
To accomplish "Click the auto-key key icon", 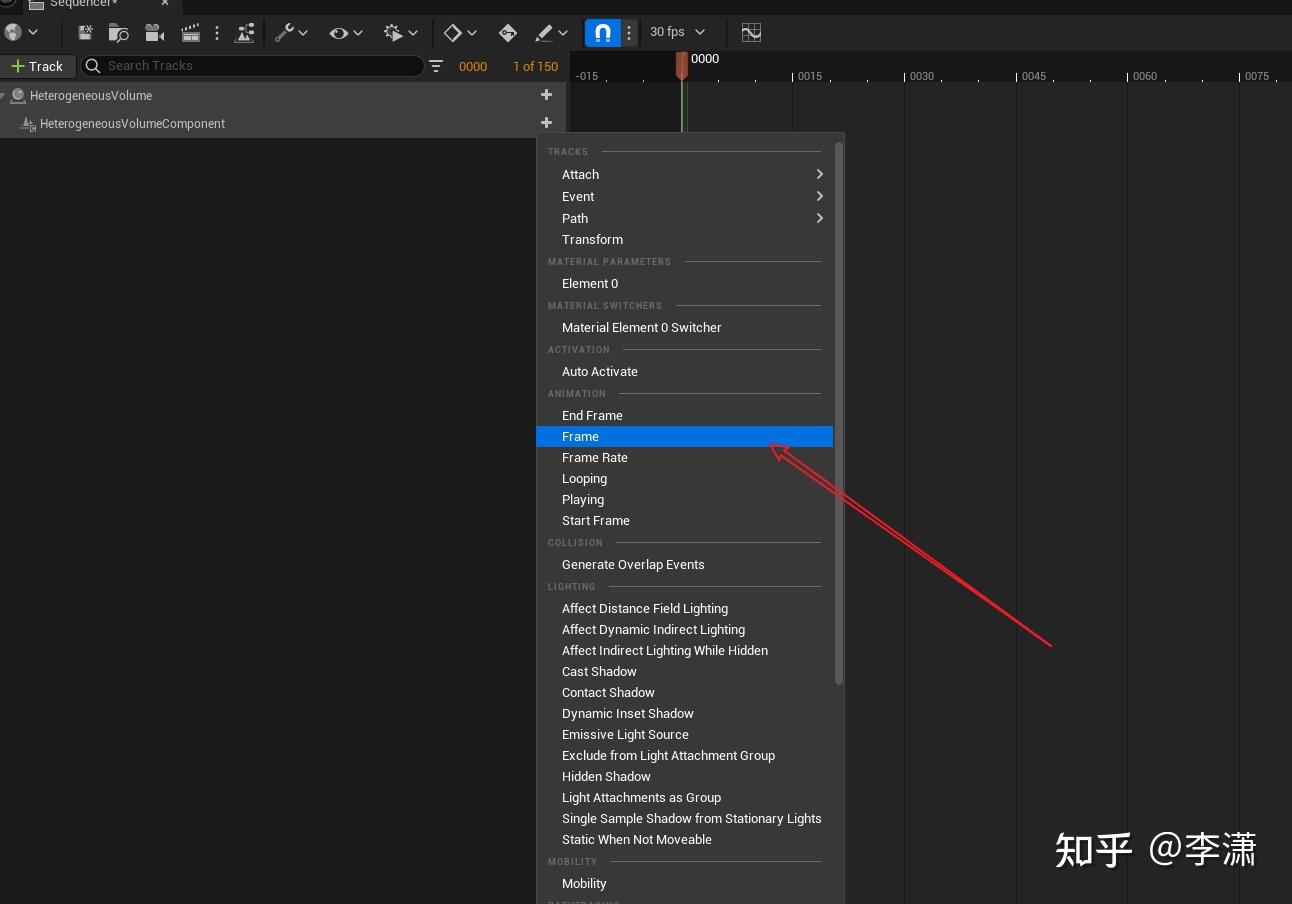I will pyautogui.click(x=507, y=33).
